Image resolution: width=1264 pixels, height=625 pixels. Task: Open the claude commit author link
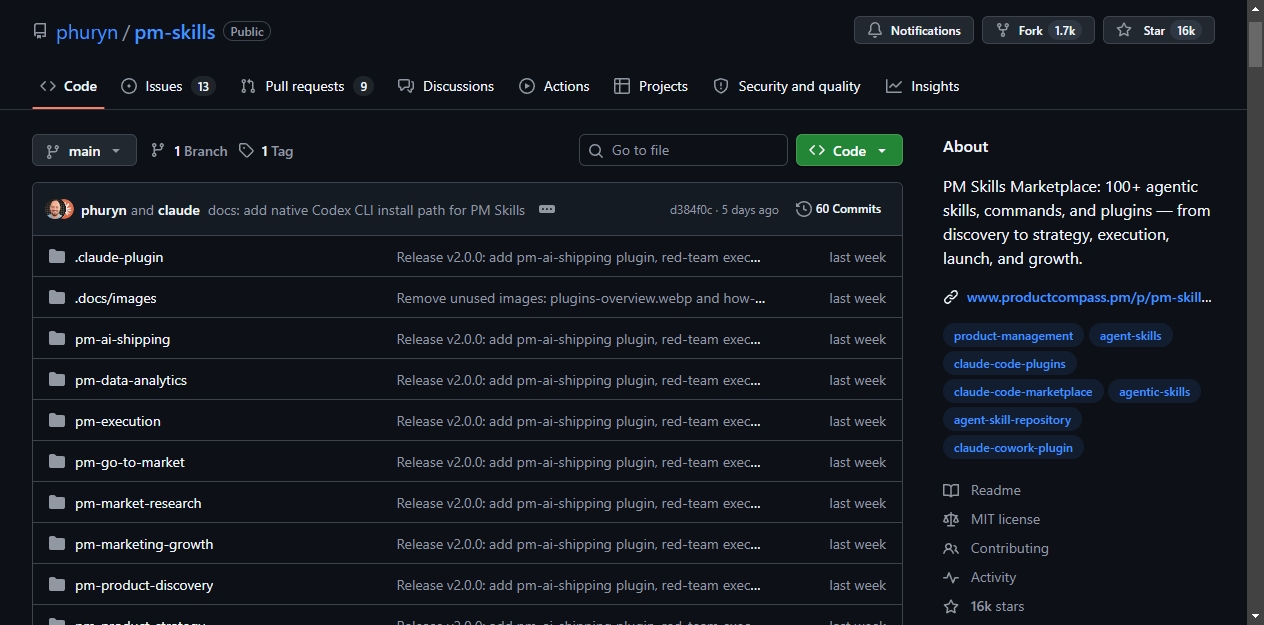click(x=179, y=210)
